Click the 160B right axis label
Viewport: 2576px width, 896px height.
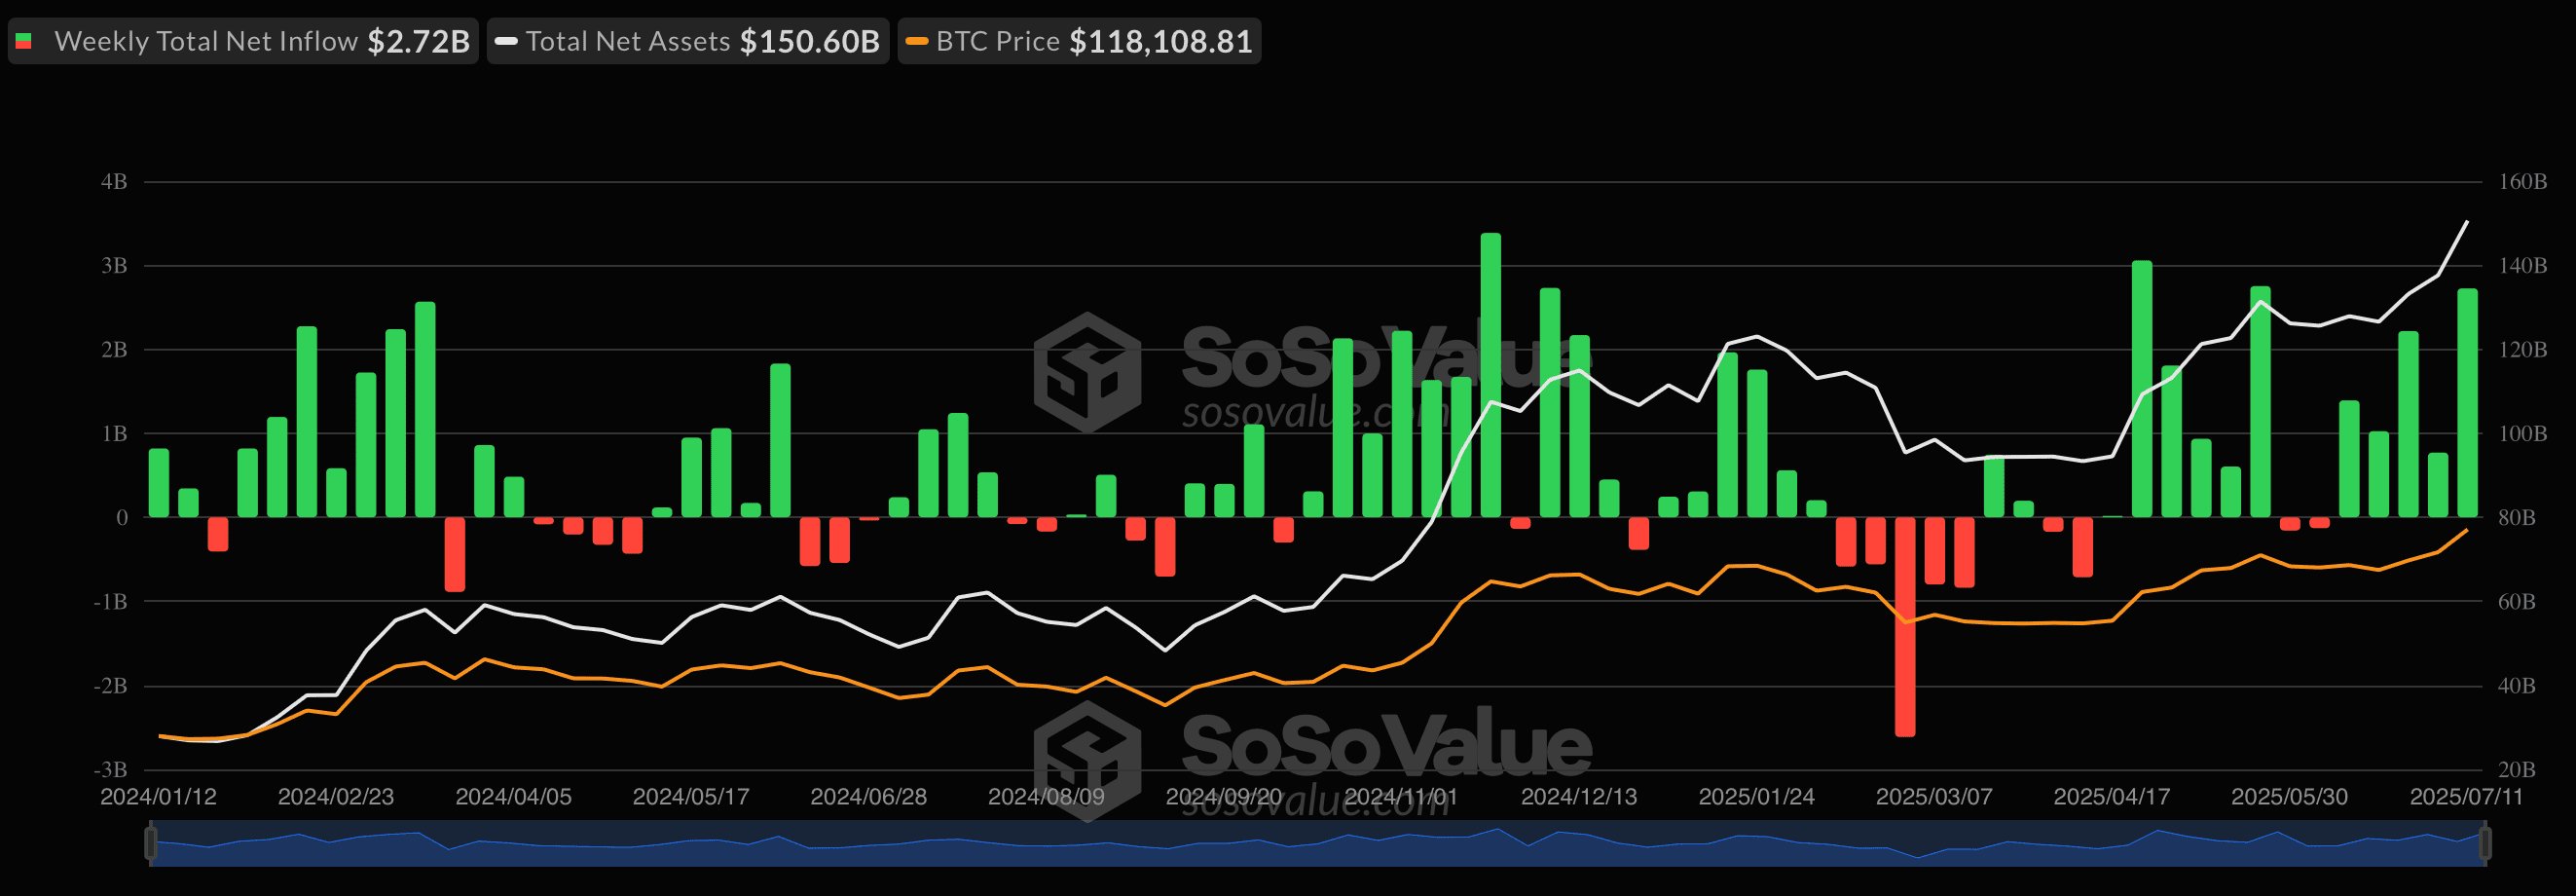[x=2522, y=182]
